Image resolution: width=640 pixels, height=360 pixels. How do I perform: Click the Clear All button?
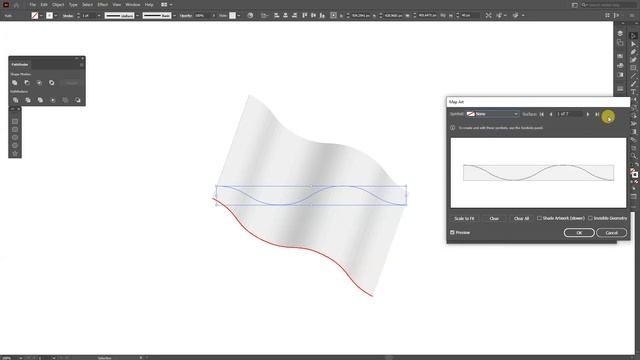point(521,219)
